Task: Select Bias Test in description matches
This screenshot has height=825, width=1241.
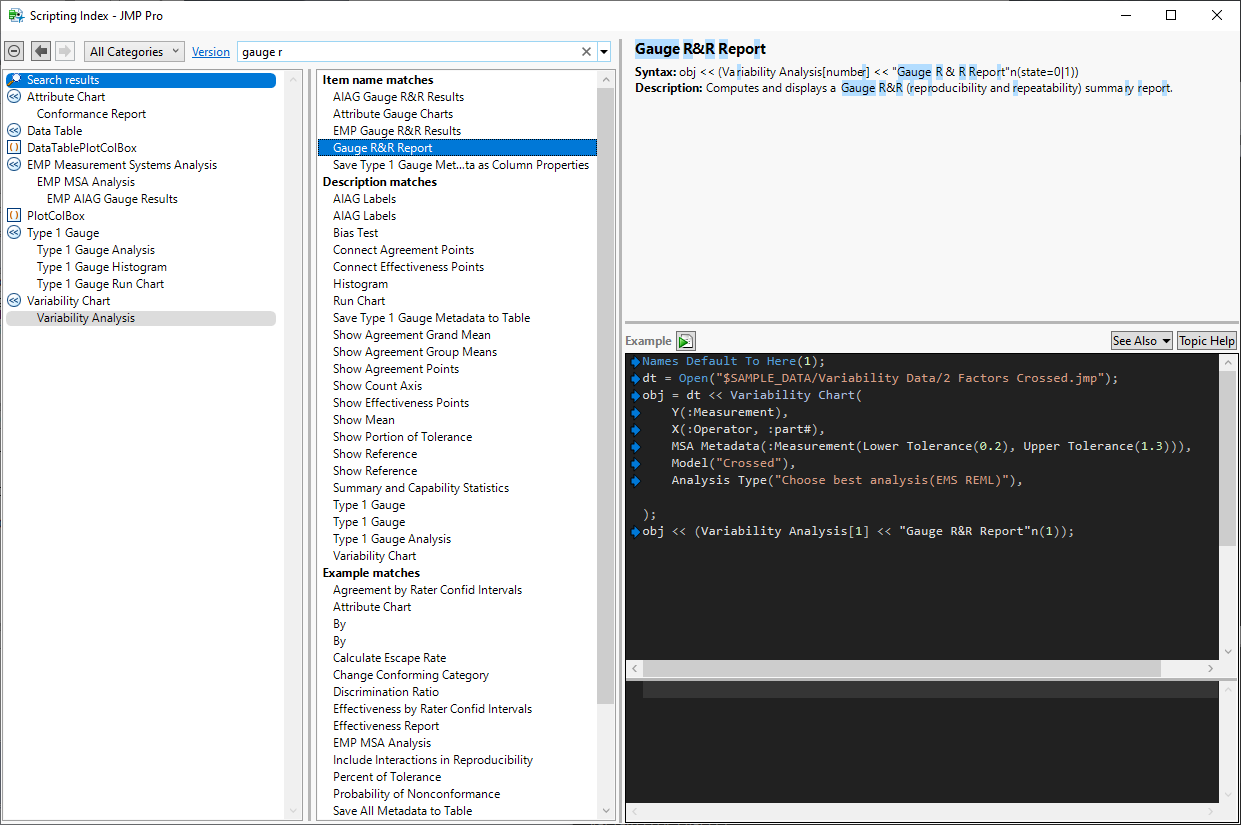Action: (x=356, y=233)
